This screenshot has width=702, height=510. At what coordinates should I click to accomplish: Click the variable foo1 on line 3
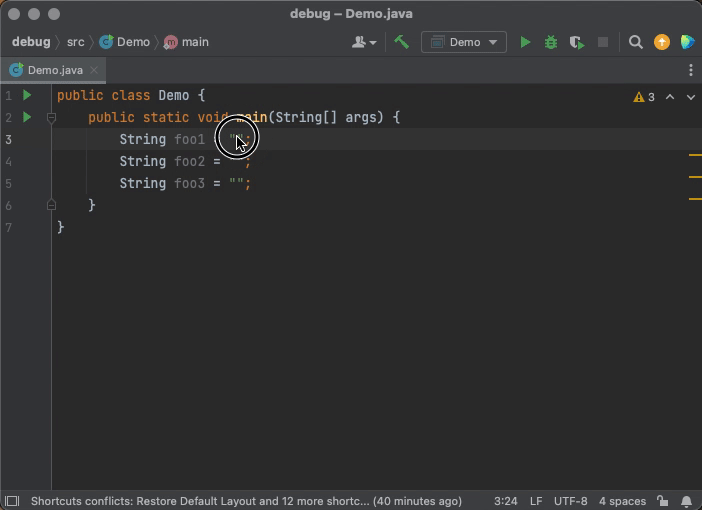(189, 139)
